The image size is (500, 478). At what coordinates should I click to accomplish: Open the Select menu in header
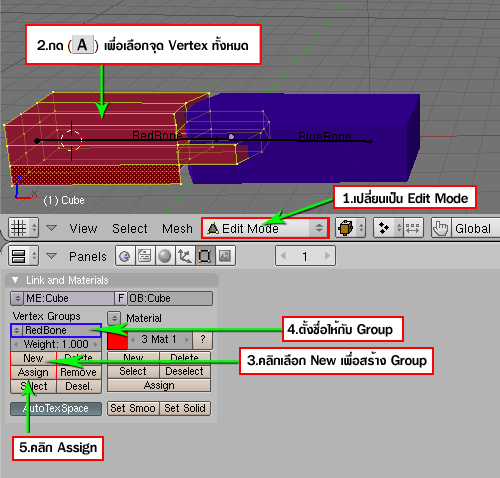[x=130, y=229]
